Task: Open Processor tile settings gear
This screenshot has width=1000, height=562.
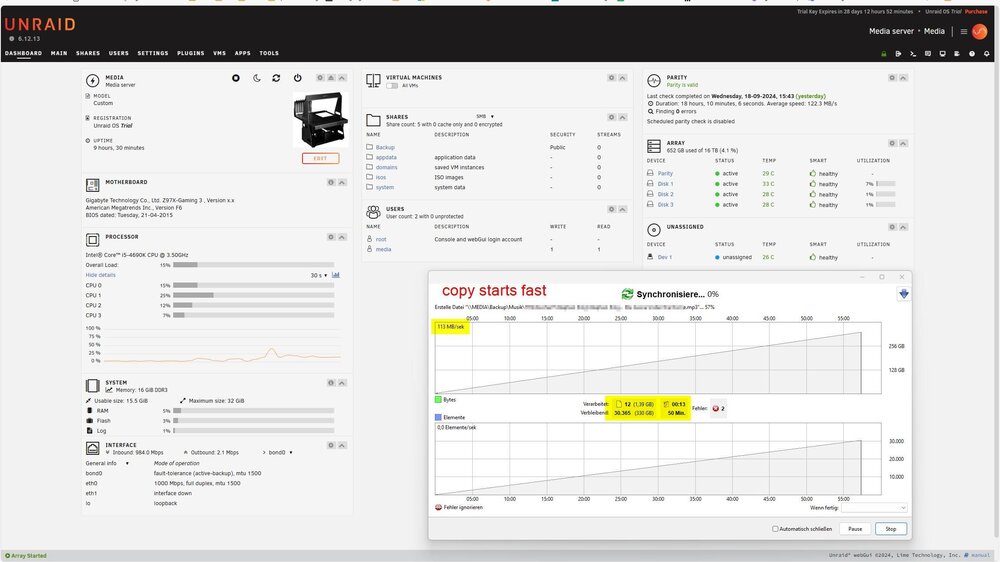Action: coord(331,237)
